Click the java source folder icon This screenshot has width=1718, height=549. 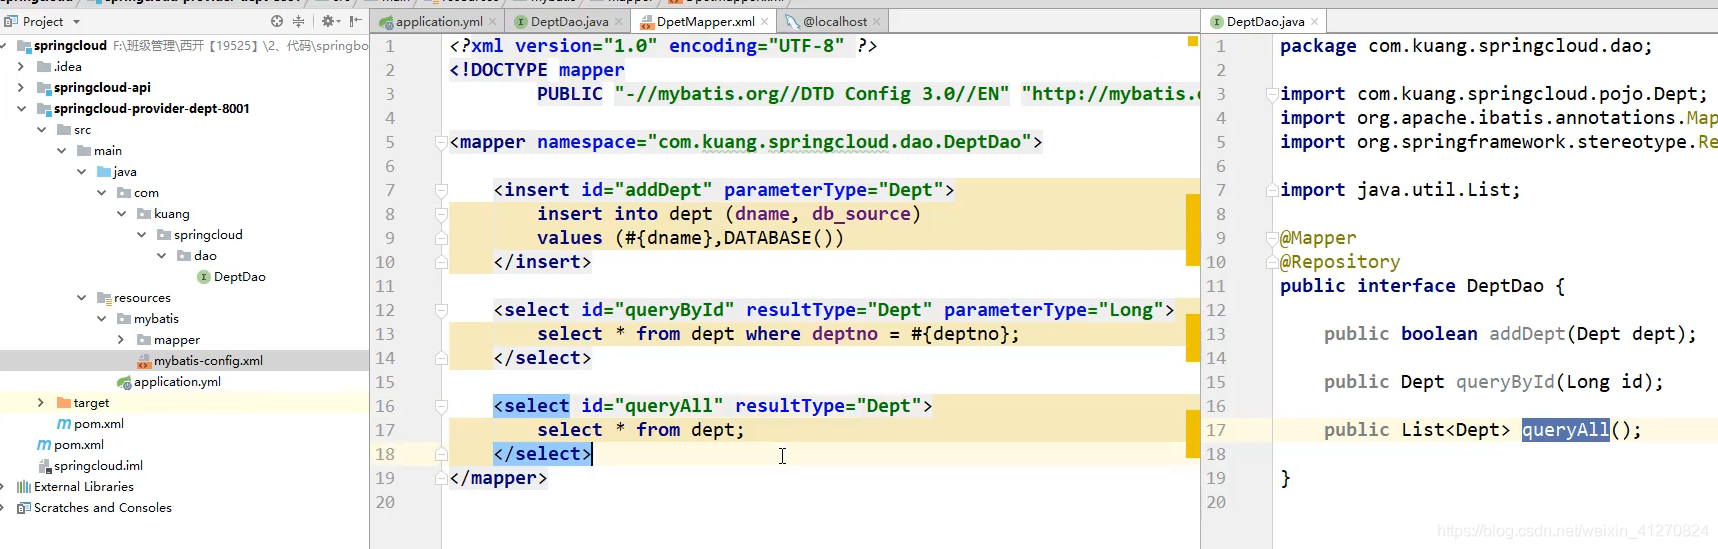(104, 172)
